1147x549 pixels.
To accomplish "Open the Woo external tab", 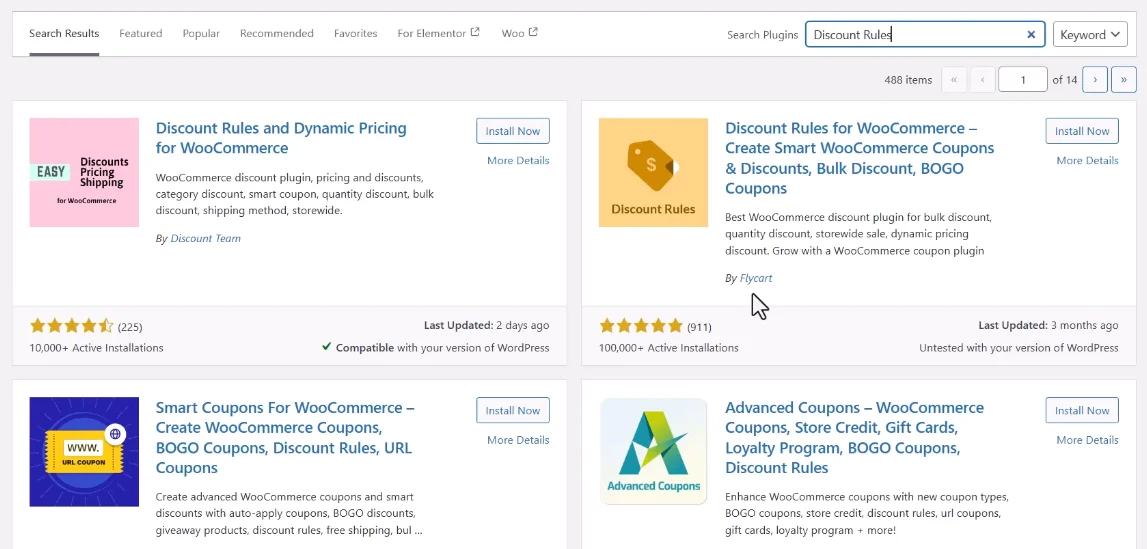I will pos(519,34).
